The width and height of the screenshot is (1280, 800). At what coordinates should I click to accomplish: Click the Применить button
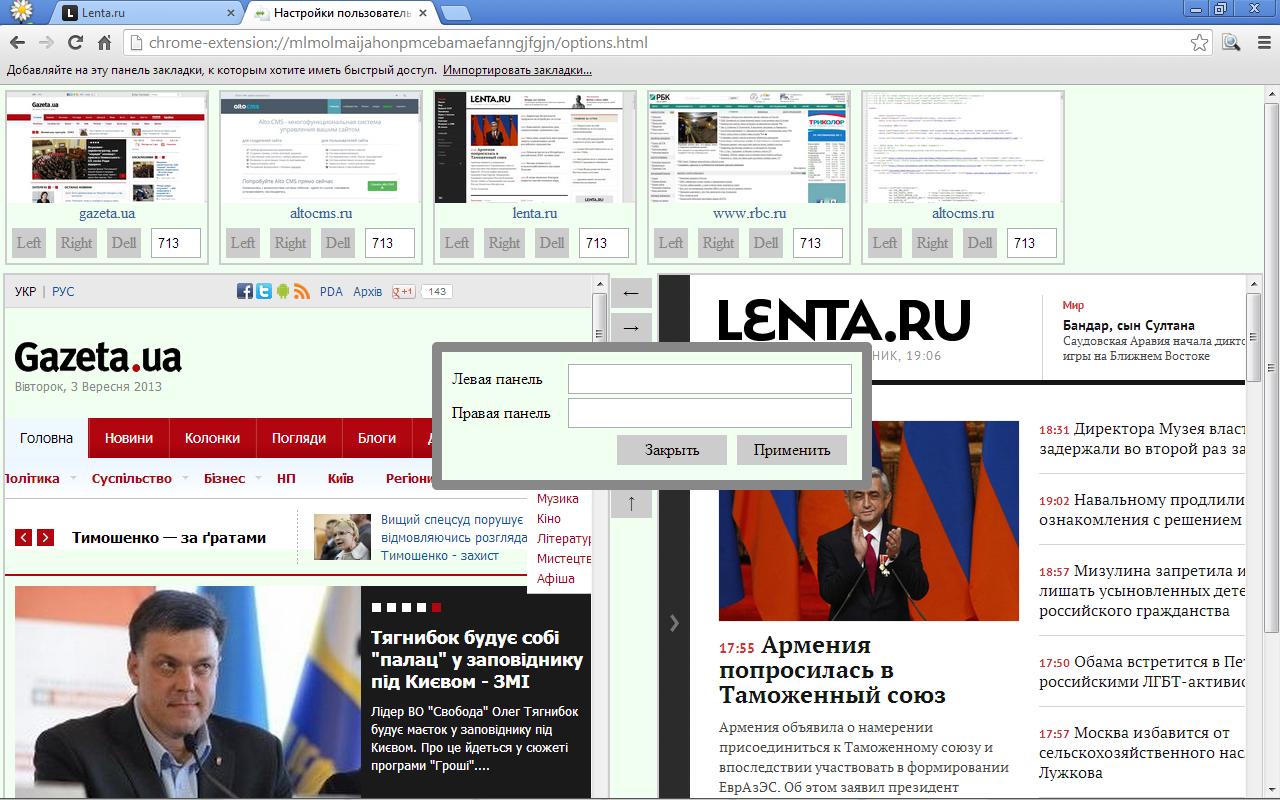[x=792, y=450]
